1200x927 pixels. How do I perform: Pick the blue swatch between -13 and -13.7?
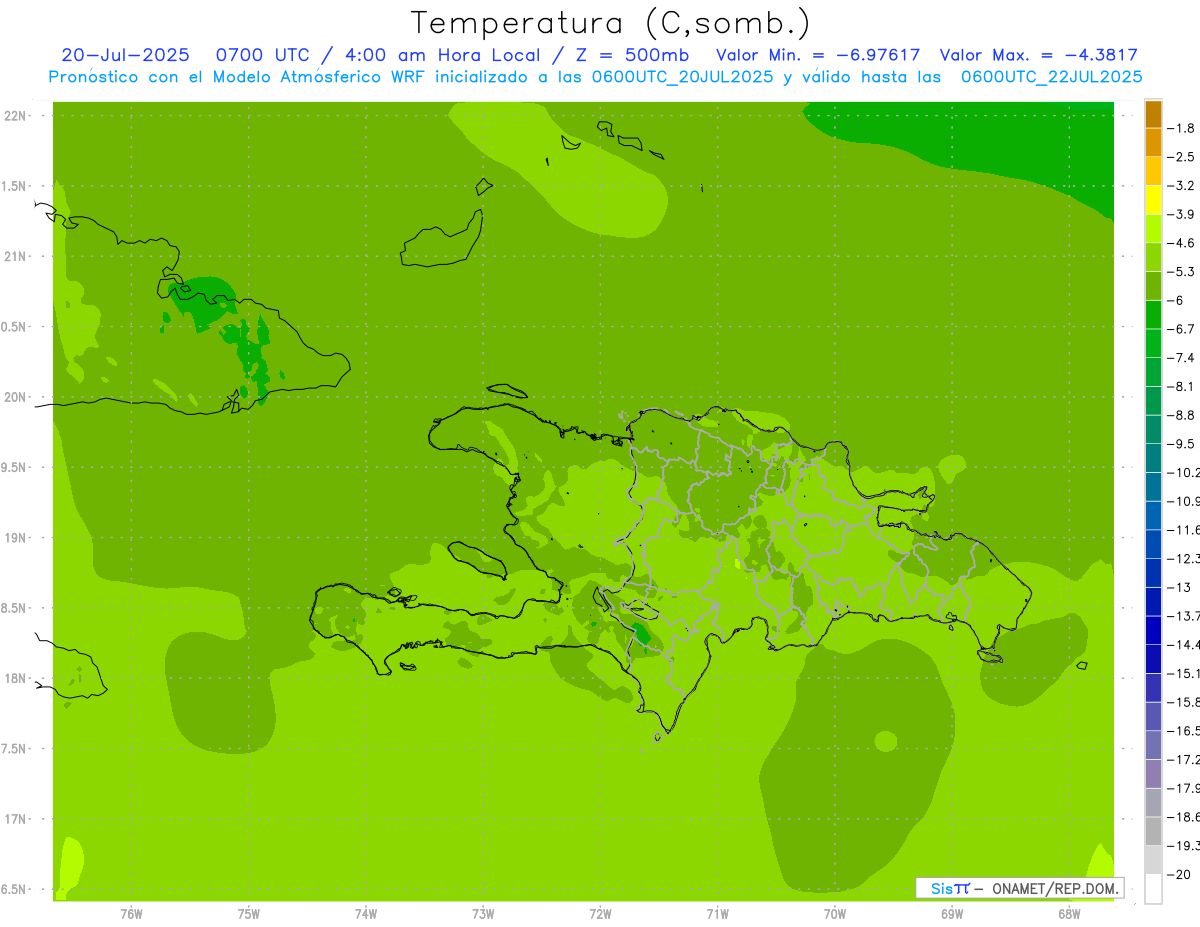click(1153, 602)
